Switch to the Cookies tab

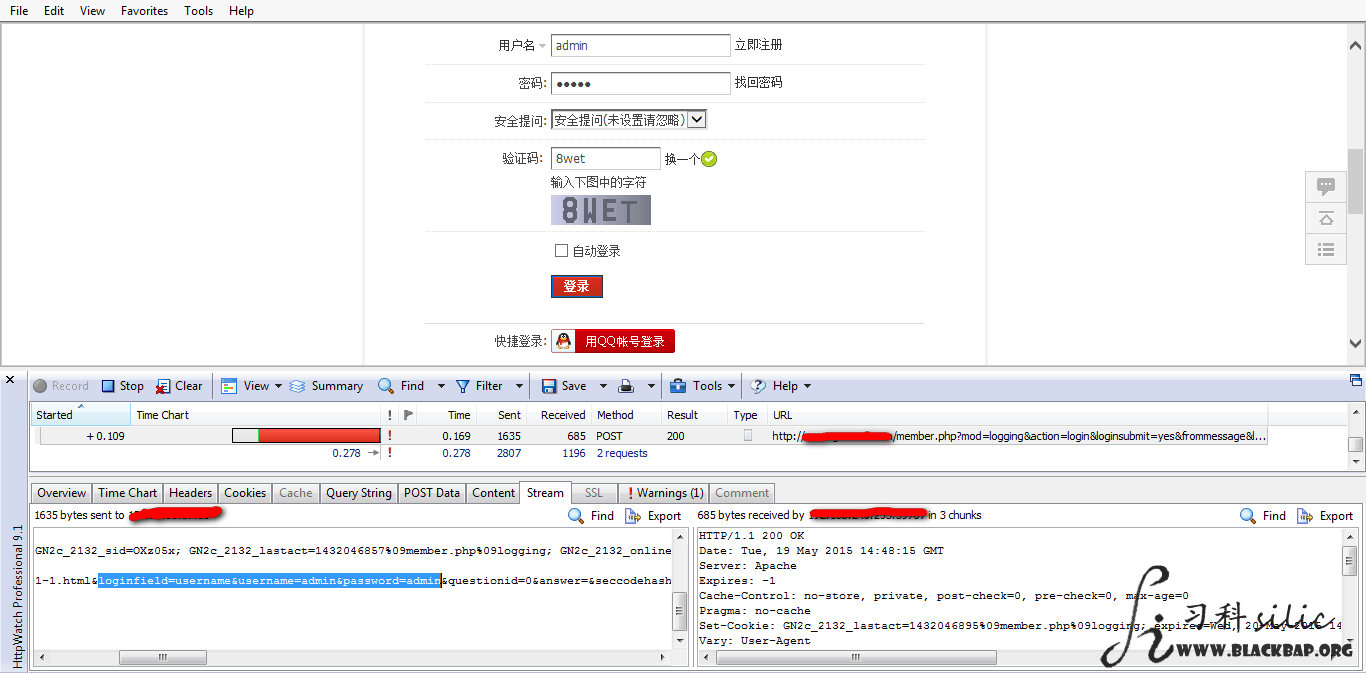pyautogui.click(x=245, y=493)
